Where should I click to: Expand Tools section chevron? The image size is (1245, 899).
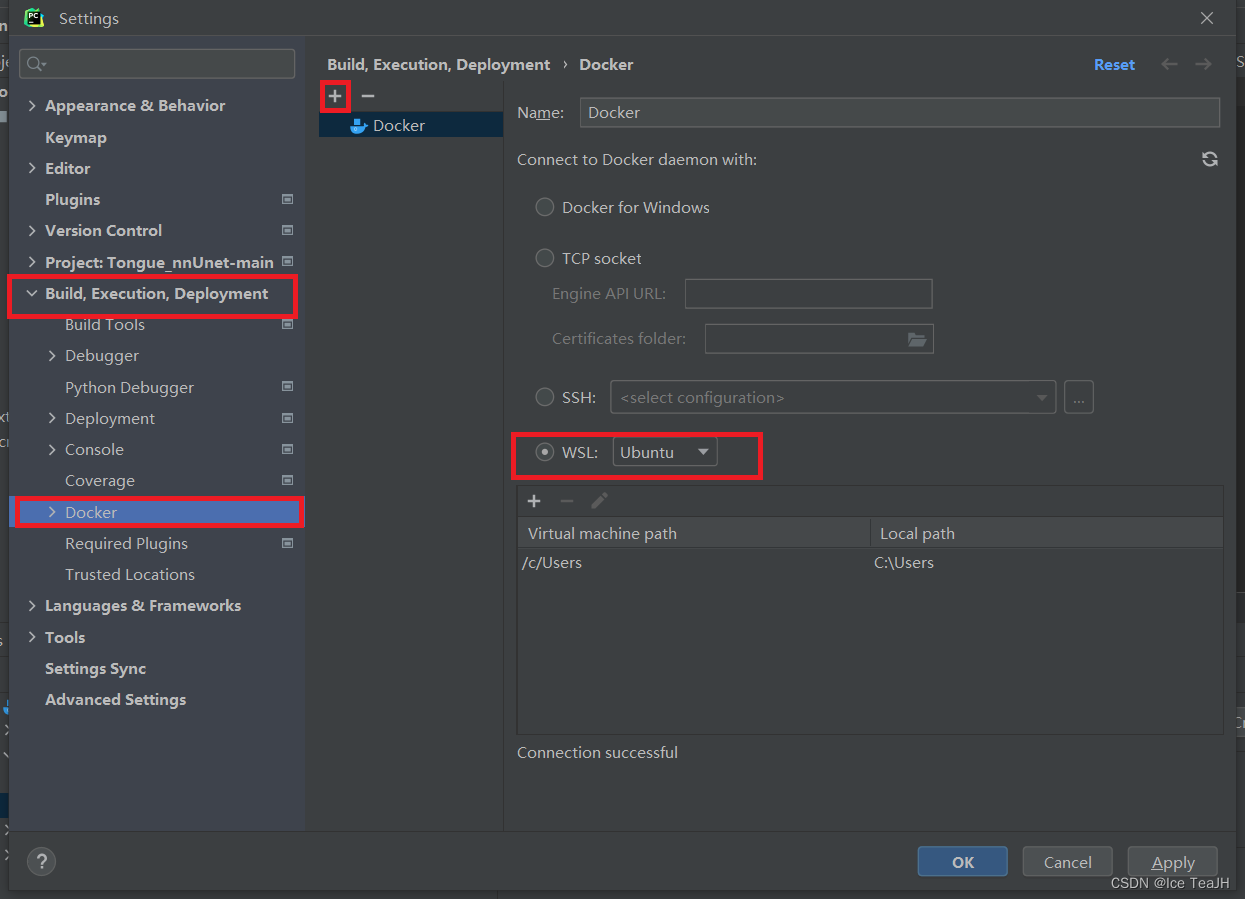click(32, 637)
